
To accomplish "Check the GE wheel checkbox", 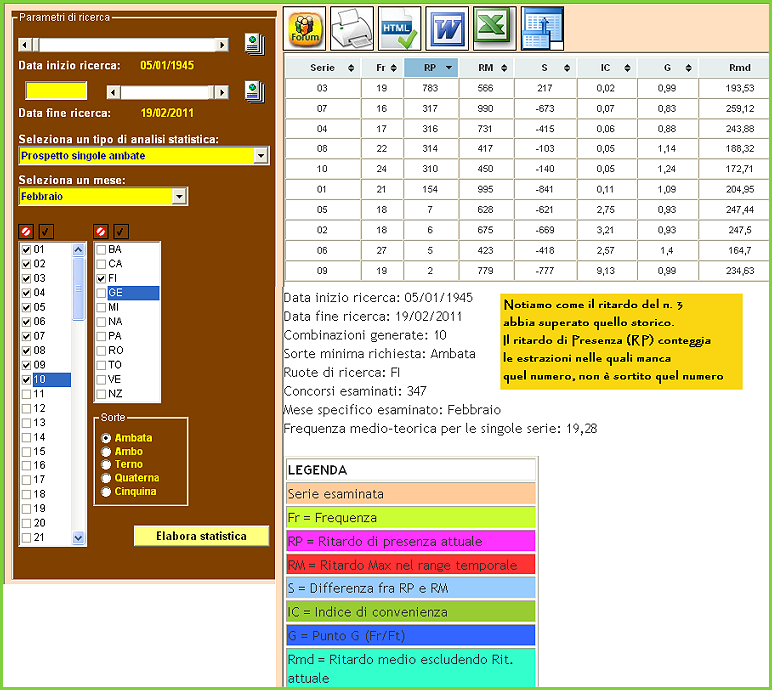I will (101, 293).
